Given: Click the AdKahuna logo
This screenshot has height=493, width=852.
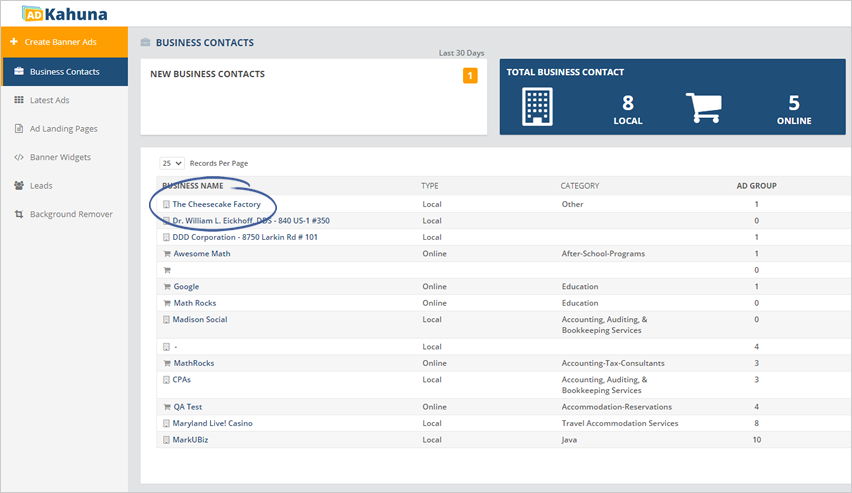Looking at the screenshot, I should click(x=64, y=14).
